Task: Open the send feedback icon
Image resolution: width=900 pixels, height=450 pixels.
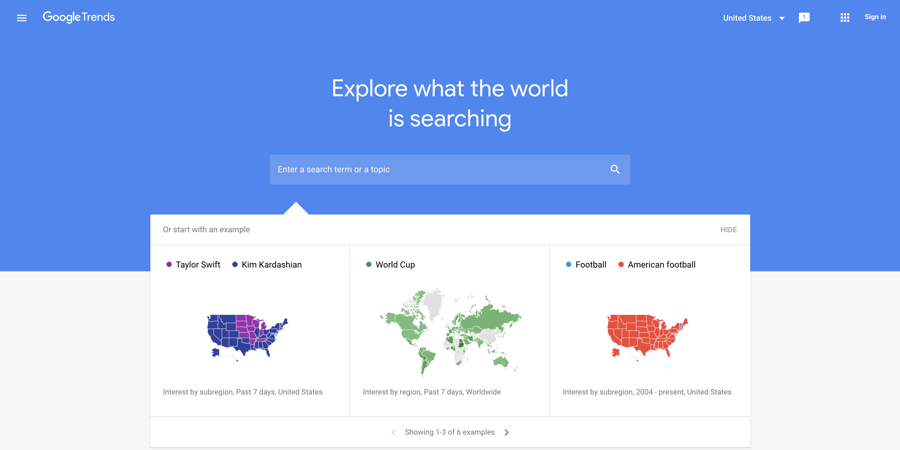Action: pyautogui.click(x=804, y=18)
